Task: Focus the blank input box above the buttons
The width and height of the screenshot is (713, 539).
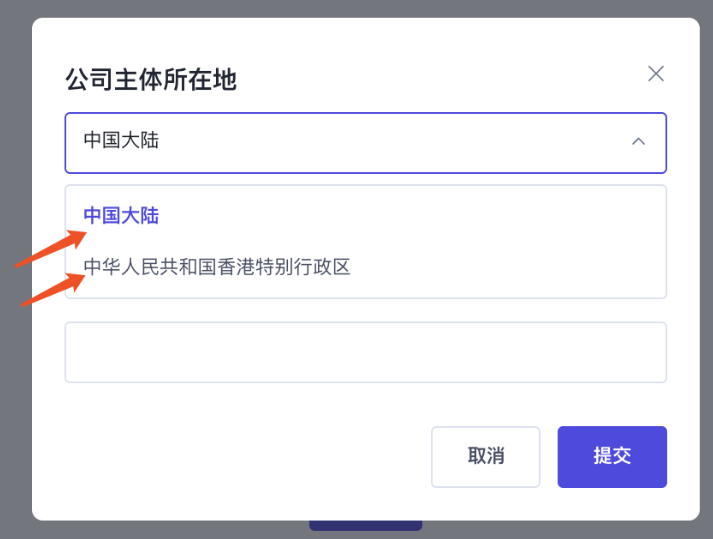Action: click(365, 352)
